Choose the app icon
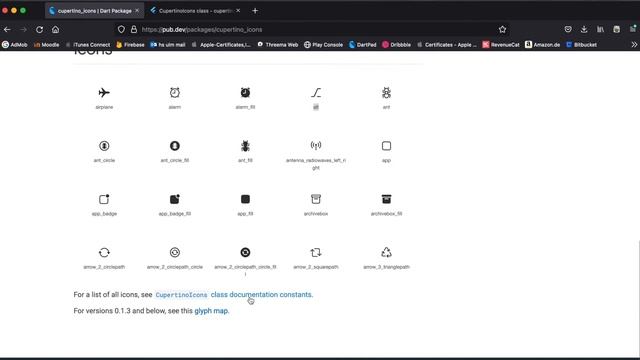Screen dimensions: 640x360 point(386,146)
